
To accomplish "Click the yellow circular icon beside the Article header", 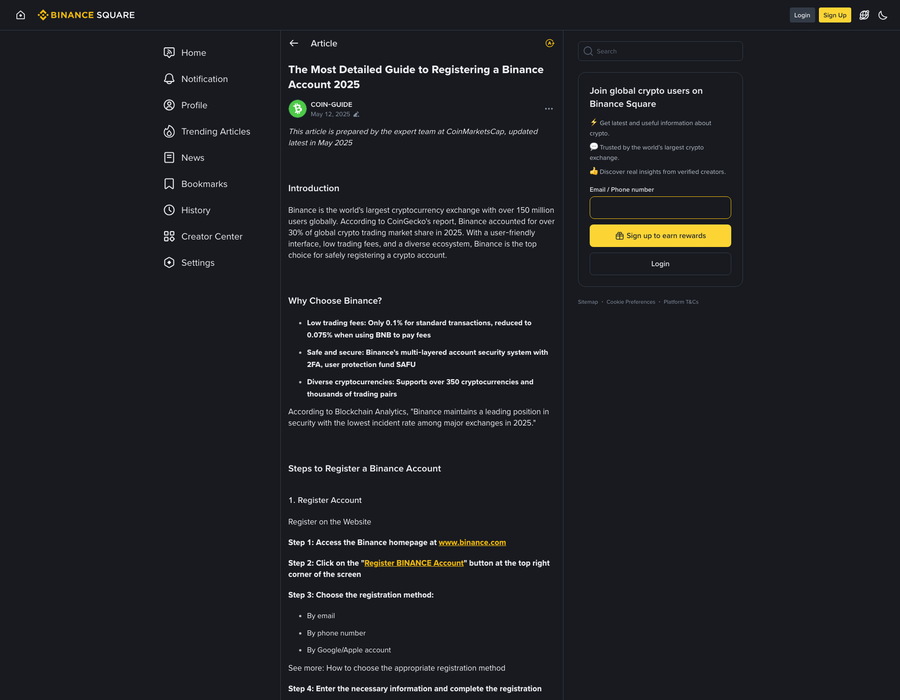I will point(549,43).
